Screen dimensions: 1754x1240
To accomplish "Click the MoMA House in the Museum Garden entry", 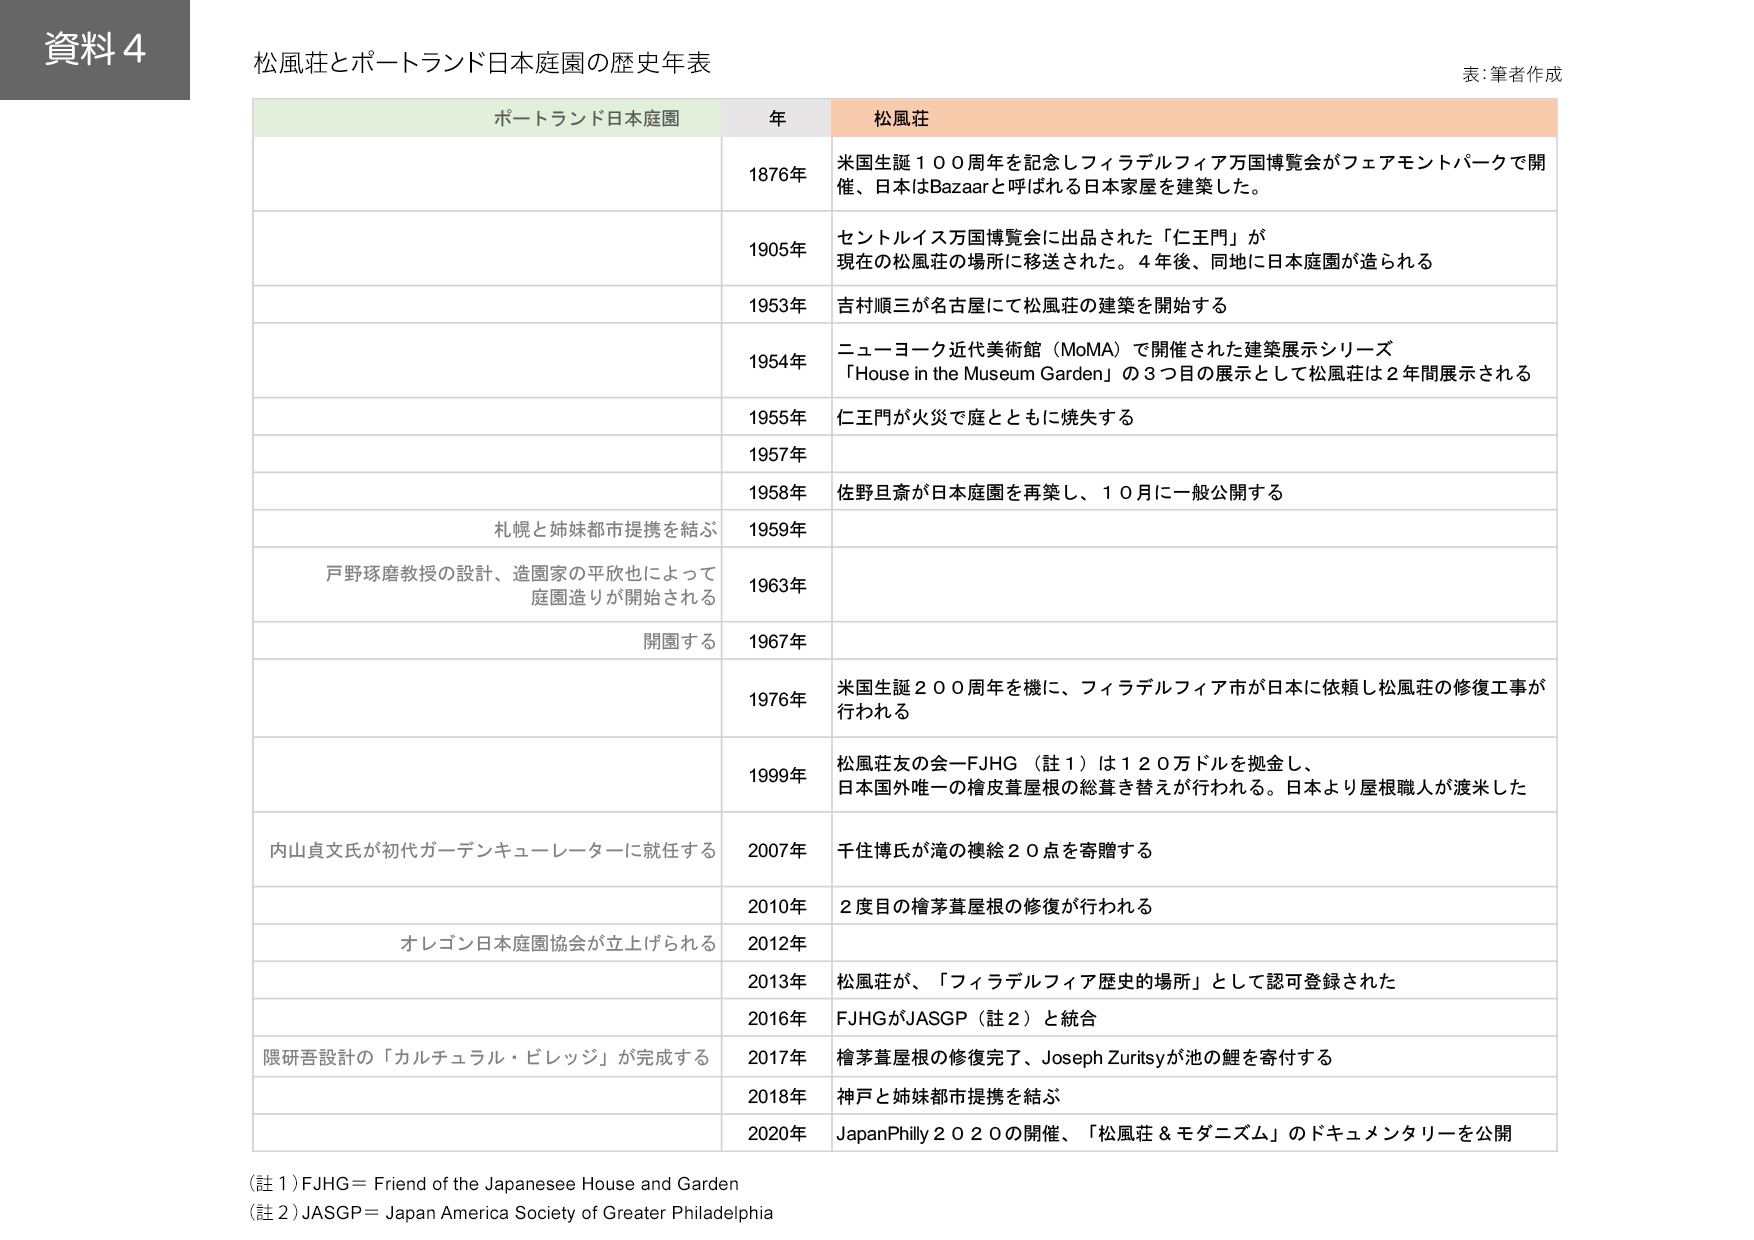I will point(1183,361).
